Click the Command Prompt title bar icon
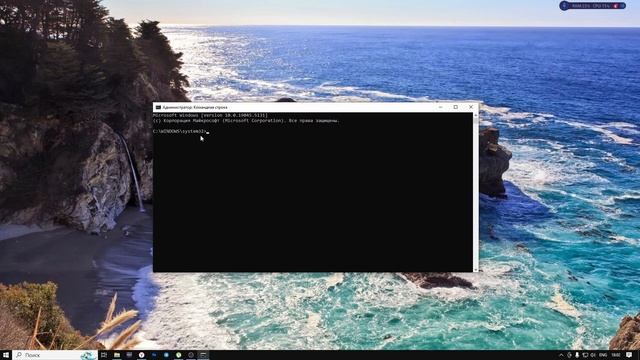 click(x=158, y=107)
